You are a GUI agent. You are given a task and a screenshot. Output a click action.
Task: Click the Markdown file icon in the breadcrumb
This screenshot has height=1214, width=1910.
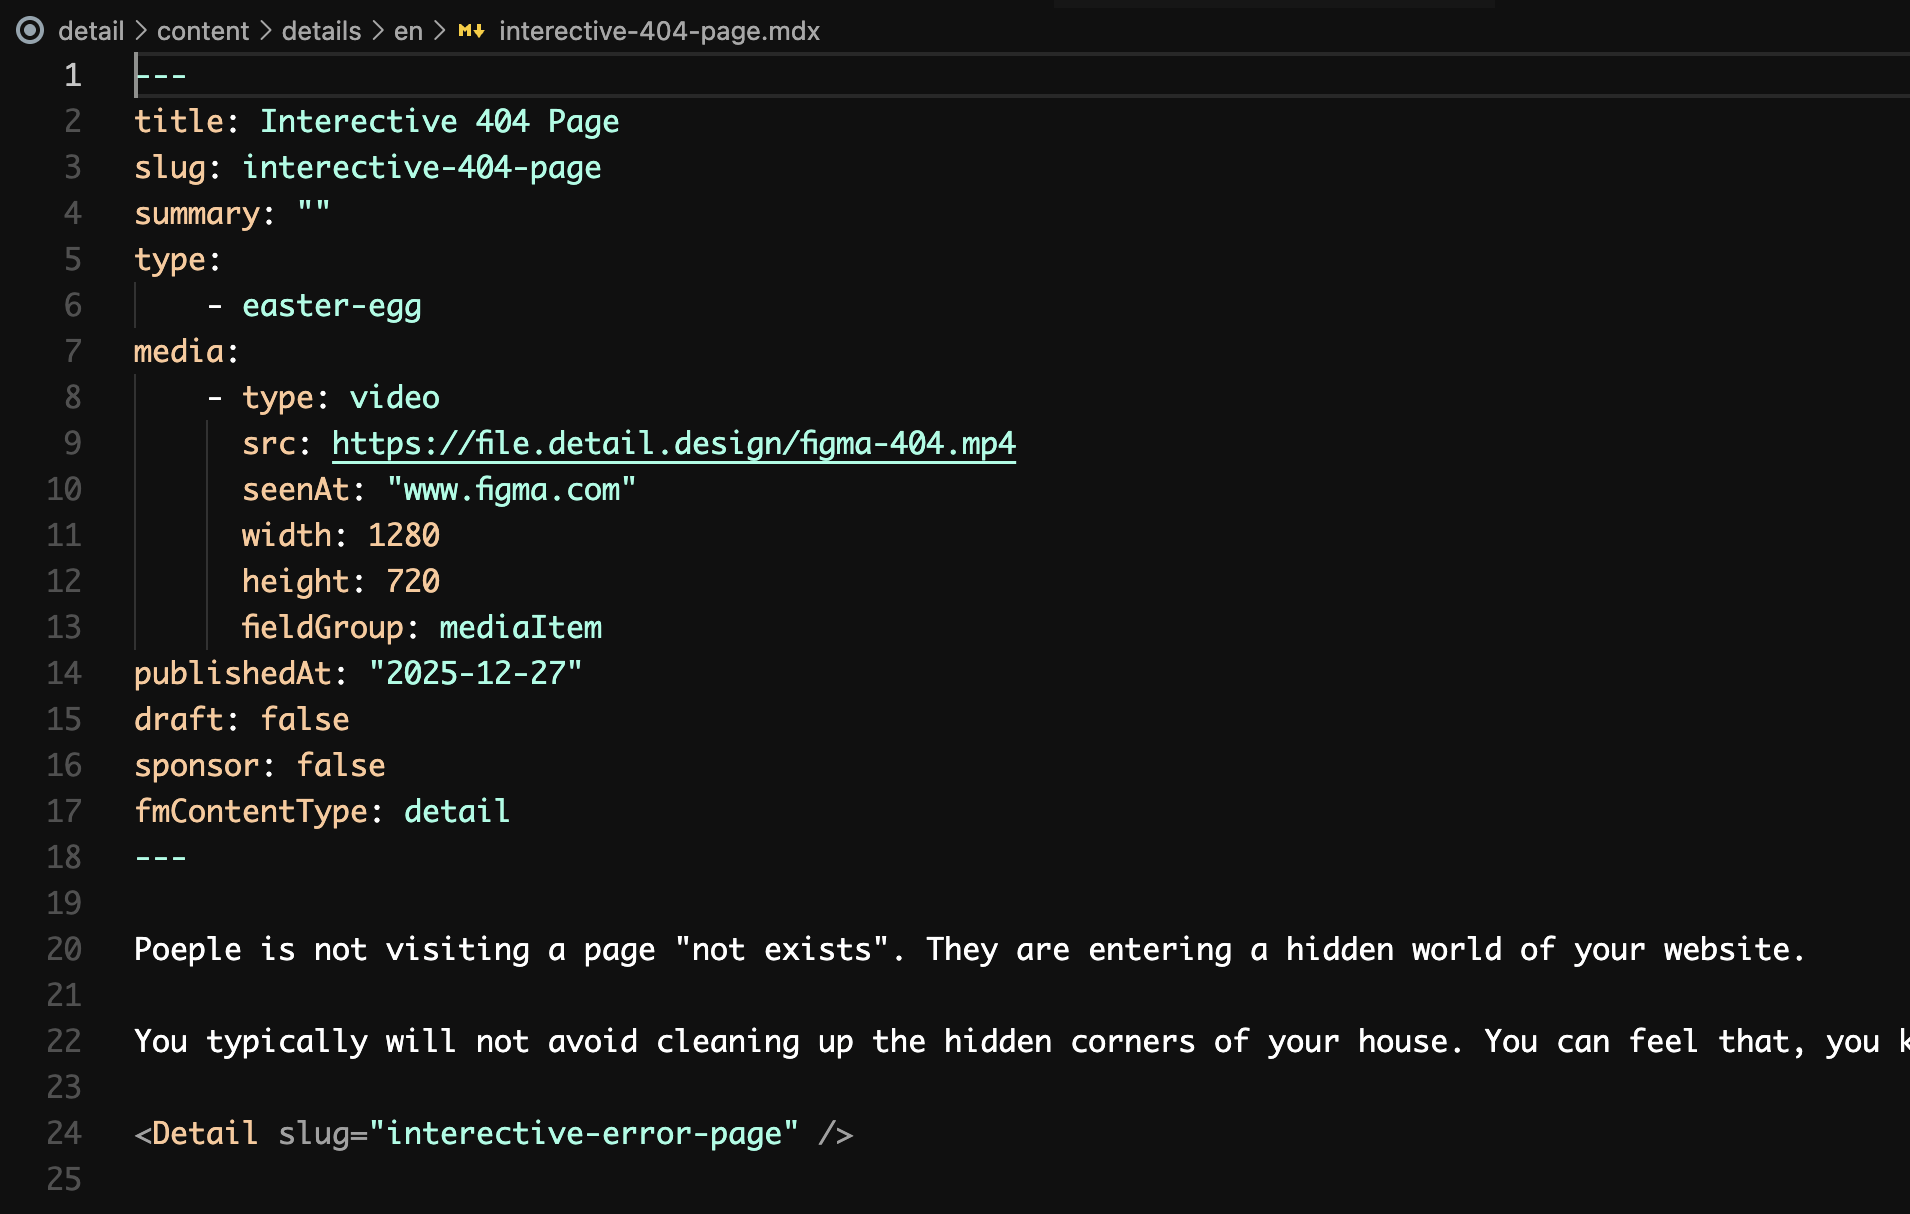[x=471, y=31]
